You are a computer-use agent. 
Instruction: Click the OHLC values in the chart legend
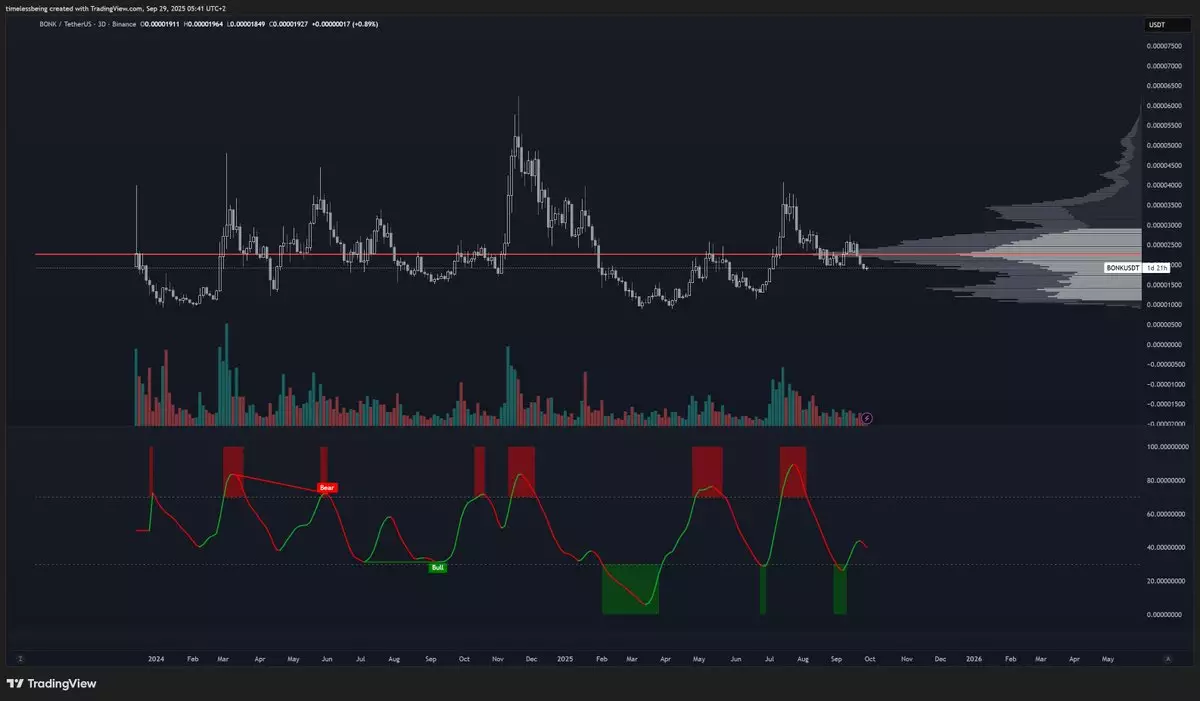point(250,24)
